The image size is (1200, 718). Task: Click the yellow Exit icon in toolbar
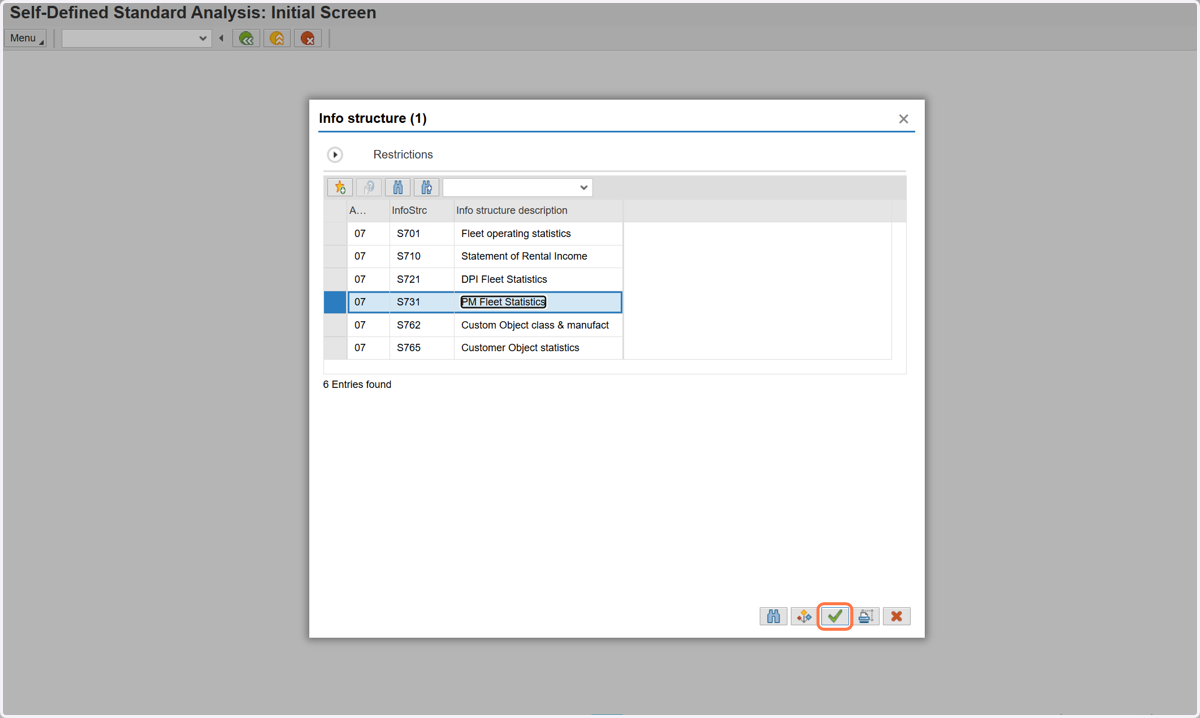(x=277, y=38)
